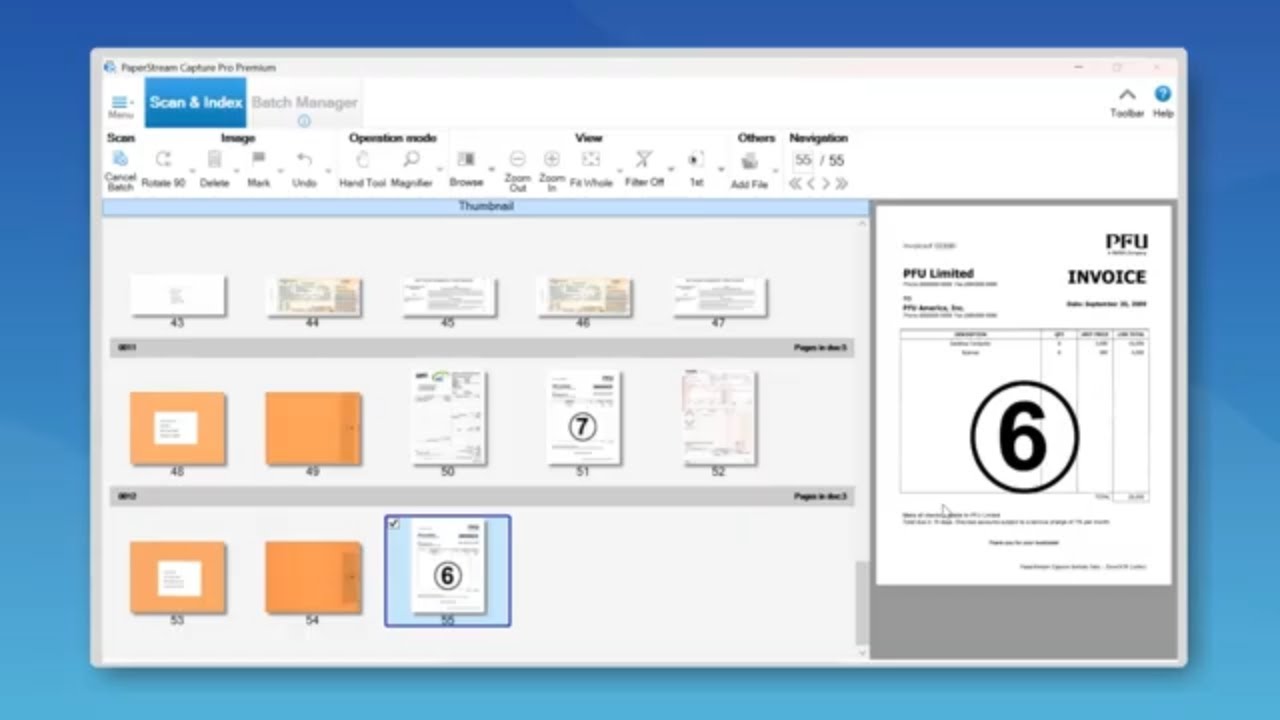Click the 1st page view icon
Viewport: 1280px width, 720px height.
(x=696, y=159)
